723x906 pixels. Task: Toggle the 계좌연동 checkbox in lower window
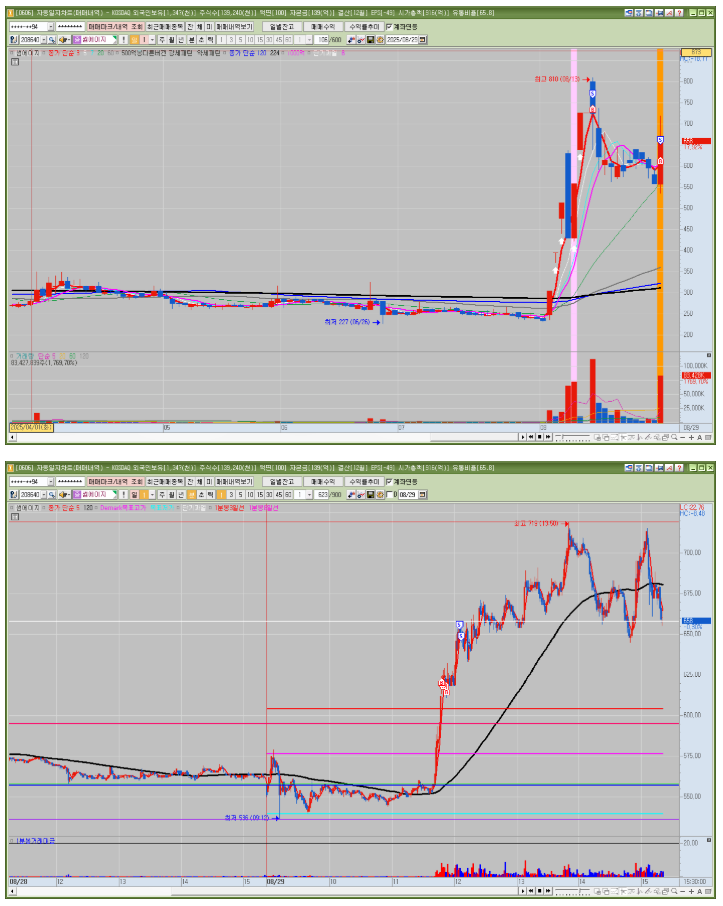pyautogui.click(x=389, y=481)
